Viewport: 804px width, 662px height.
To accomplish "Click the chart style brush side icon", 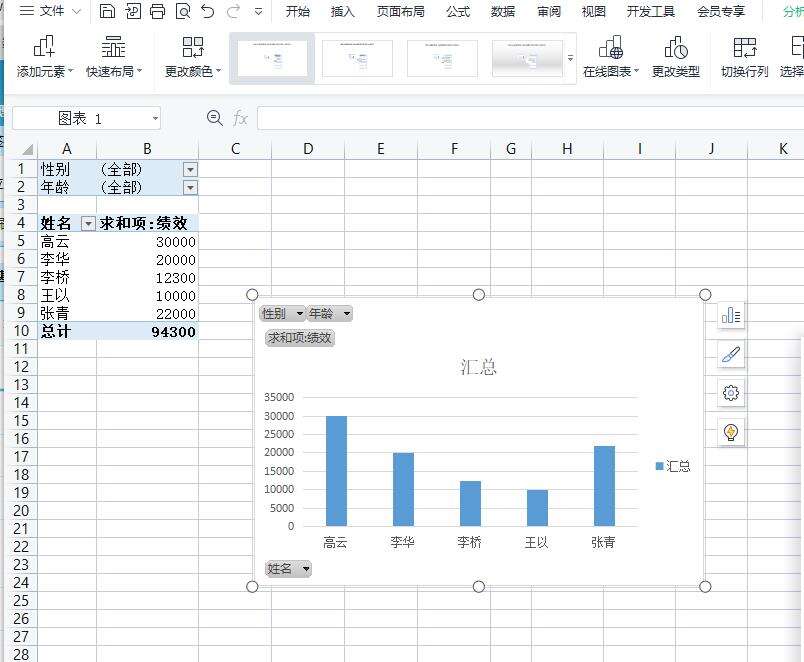I will coord(731,354).
